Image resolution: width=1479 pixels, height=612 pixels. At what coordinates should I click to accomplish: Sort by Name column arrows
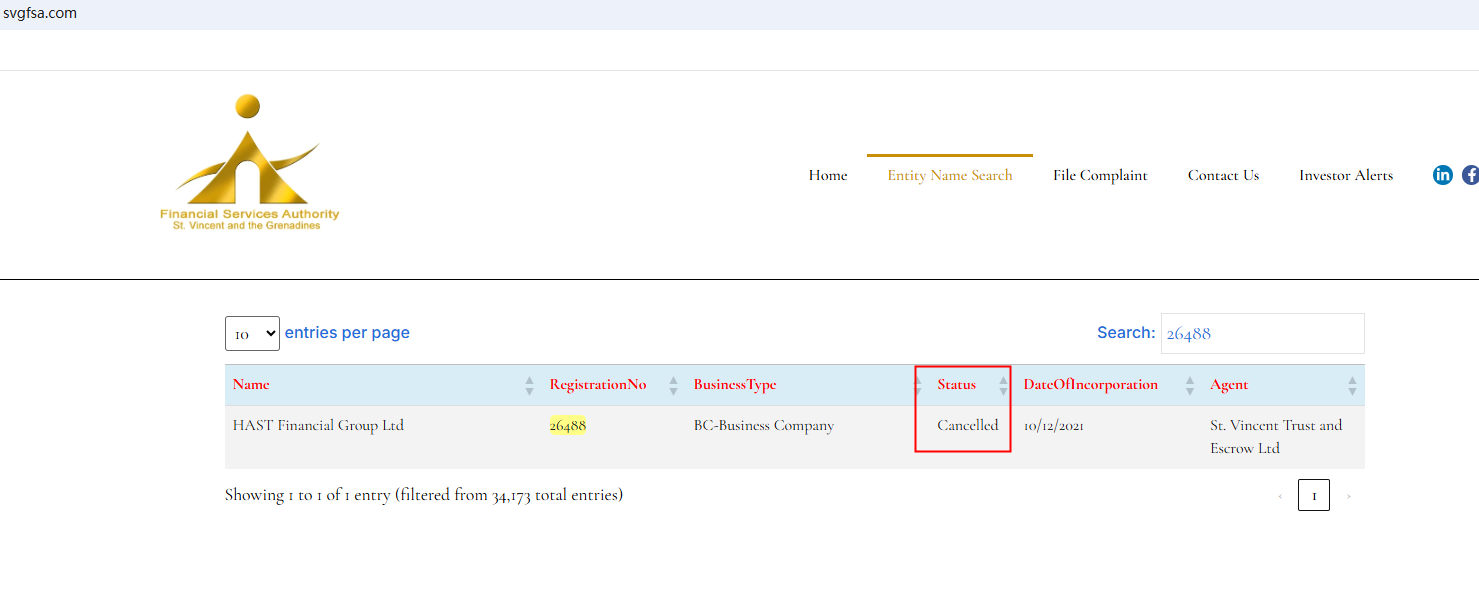tap(529, 385)
